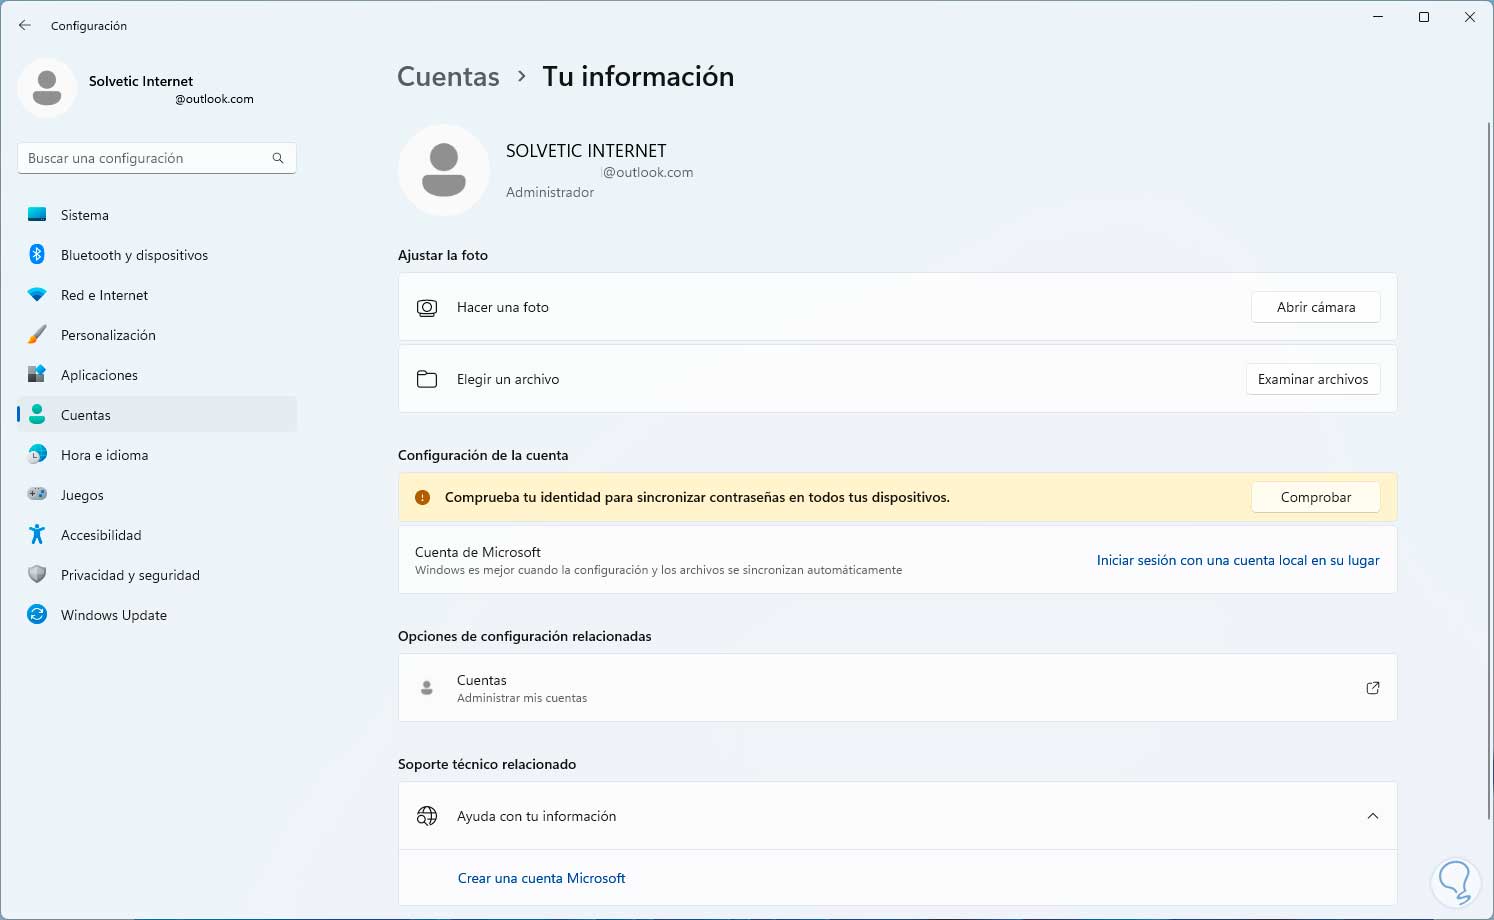Click the orange warning icon in identity banner
Viewport: 1494px width, 920px height.
pyautogui.click(x=422, y=498)
